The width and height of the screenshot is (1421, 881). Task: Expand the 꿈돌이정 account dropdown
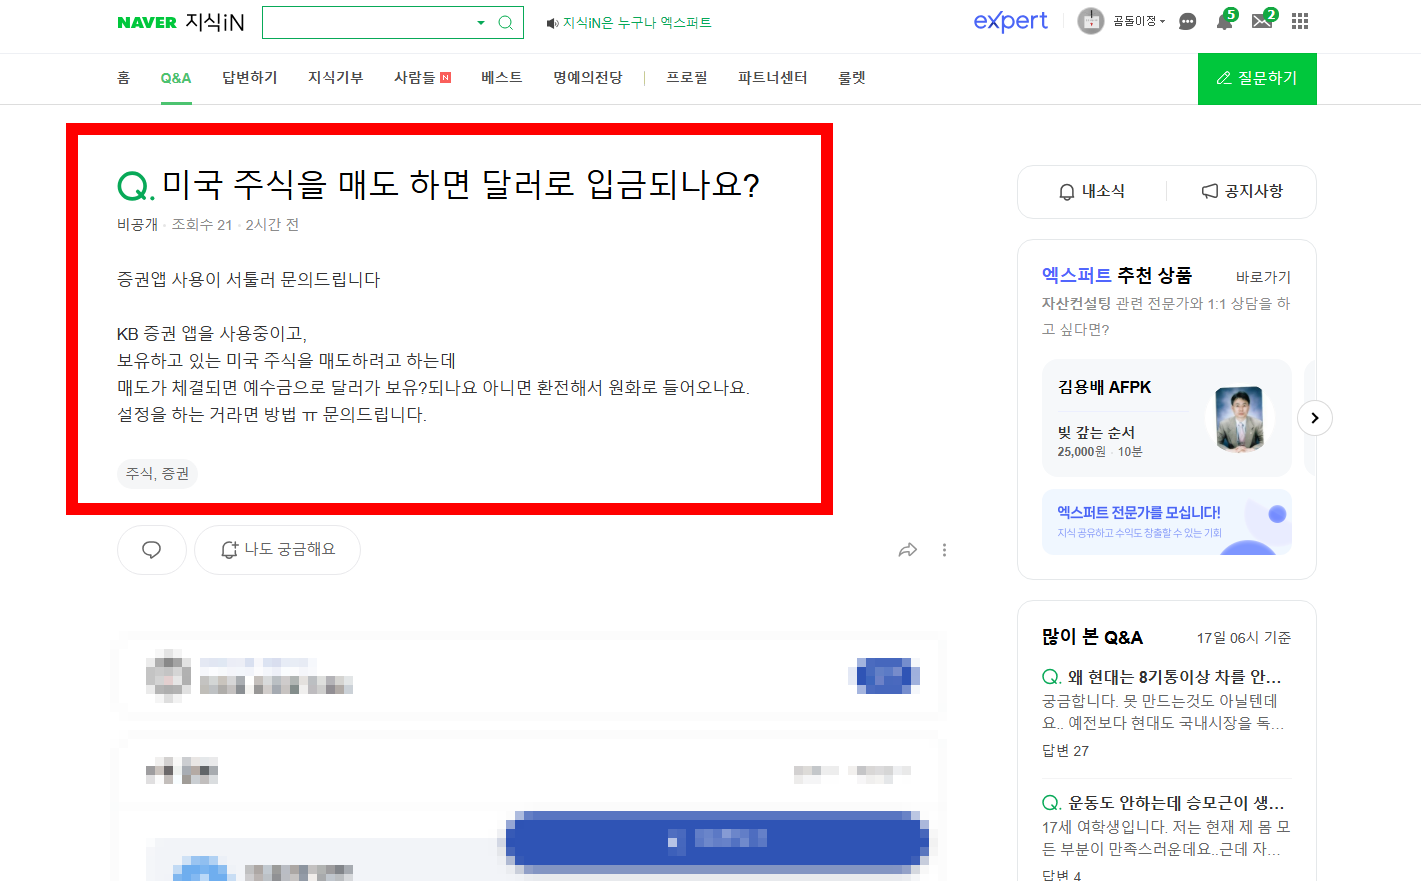pos(1139,21)
